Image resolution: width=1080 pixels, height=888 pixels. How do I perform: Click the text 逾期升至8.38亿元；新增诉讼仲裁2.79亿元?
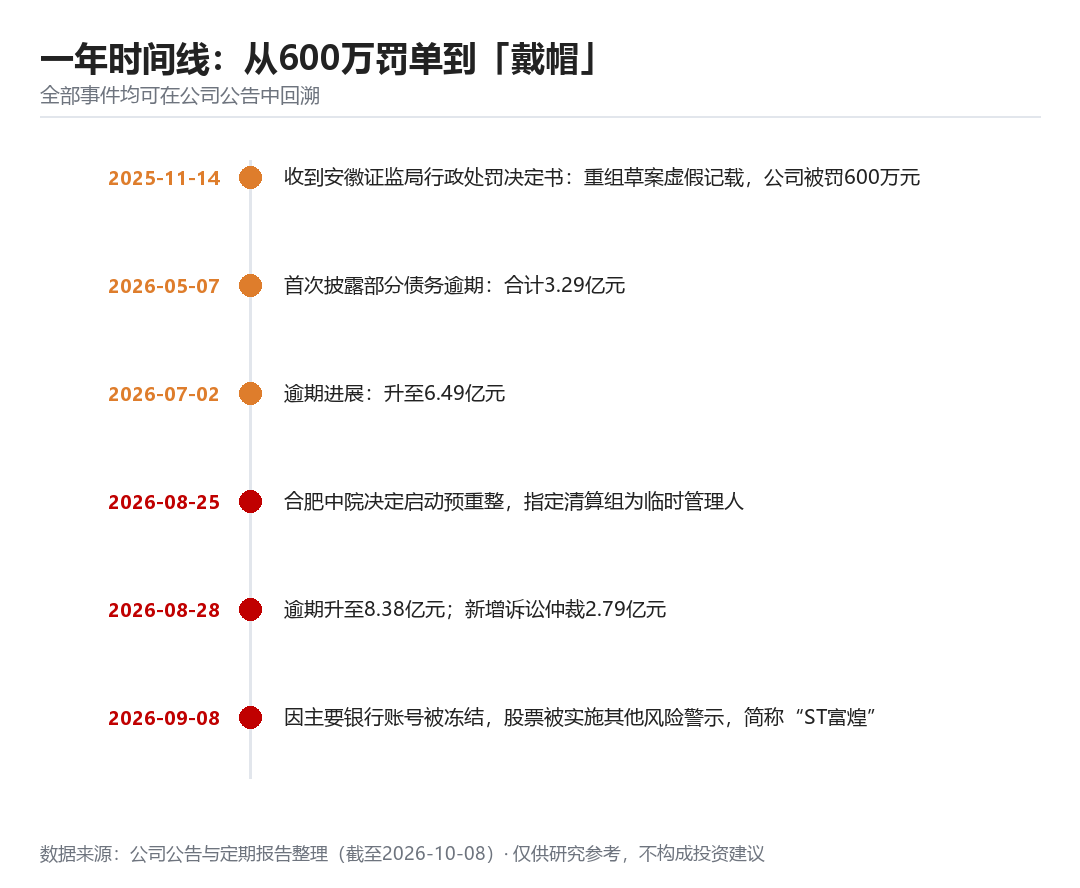pyautogui.click(x=475, y=610)
